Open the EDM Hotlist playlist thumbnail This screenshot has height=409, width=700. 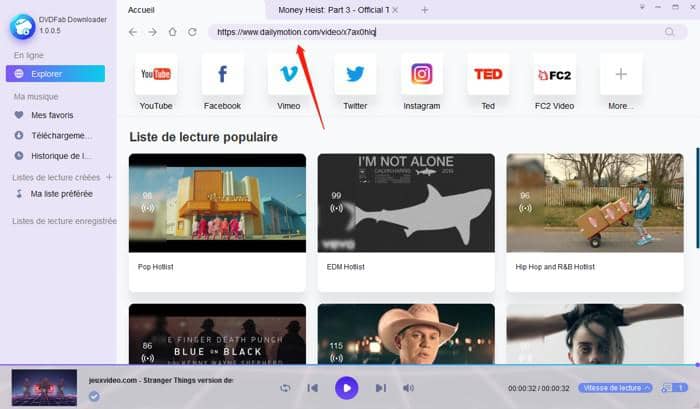click(406, 203)
